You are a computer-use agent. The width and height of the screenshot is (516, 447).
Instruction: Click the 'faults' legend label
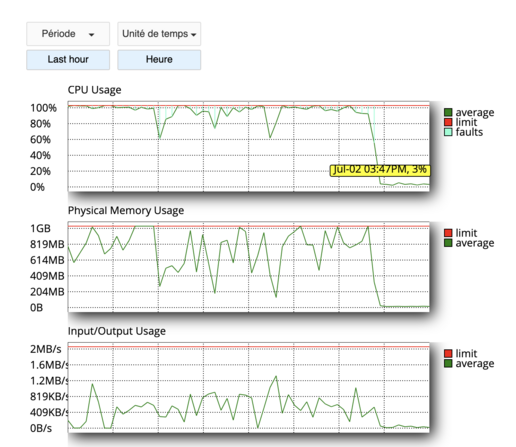[469, 132]
